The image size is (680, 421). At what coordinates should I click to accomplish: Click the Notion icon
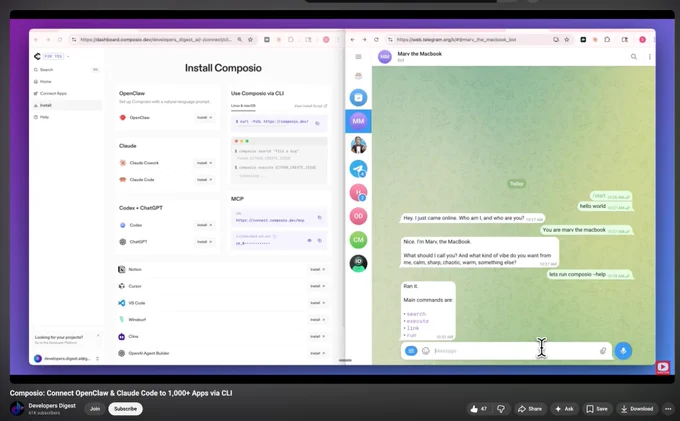click(x=121, y=269)
